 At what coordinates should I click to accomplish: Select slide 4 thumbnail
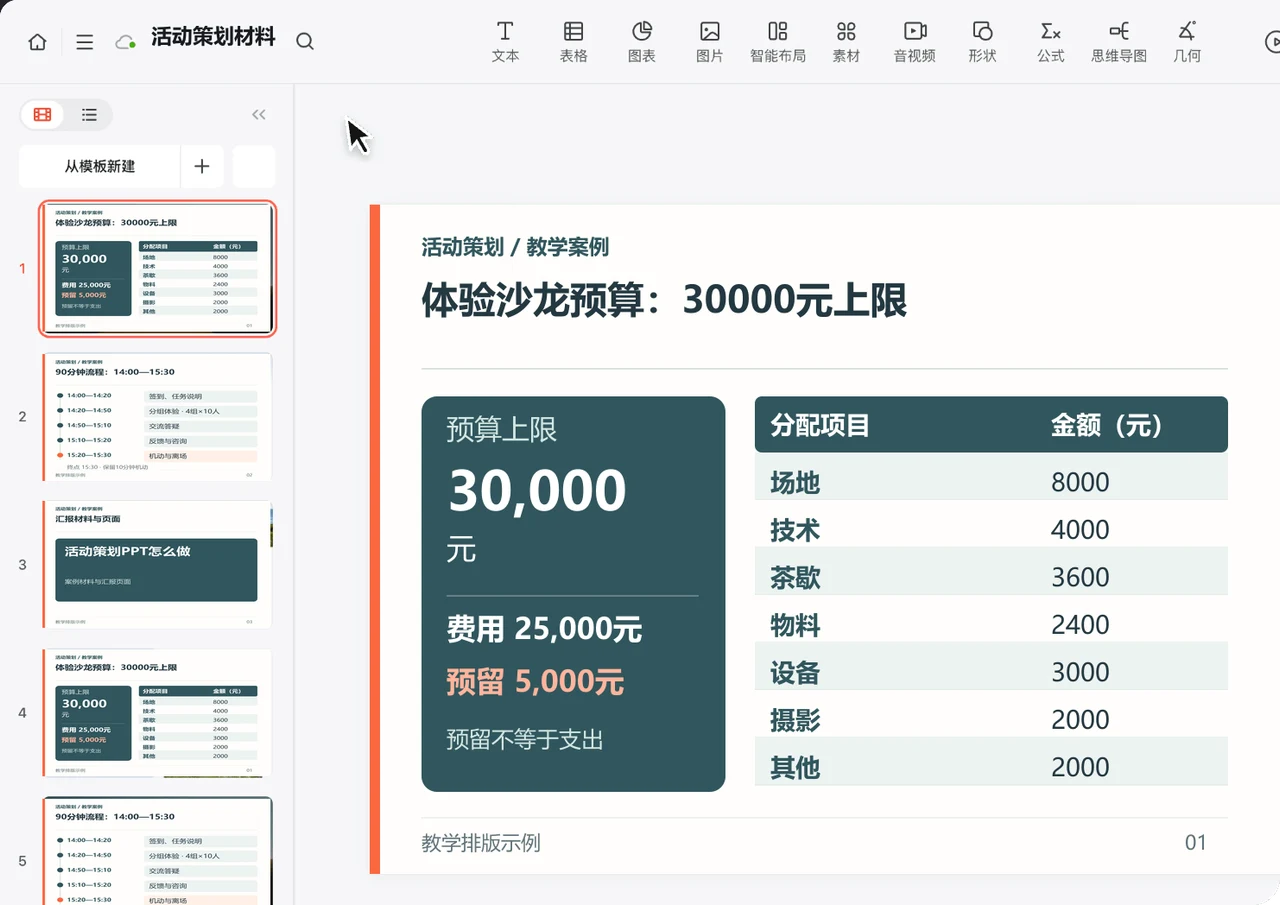(158, 713)
